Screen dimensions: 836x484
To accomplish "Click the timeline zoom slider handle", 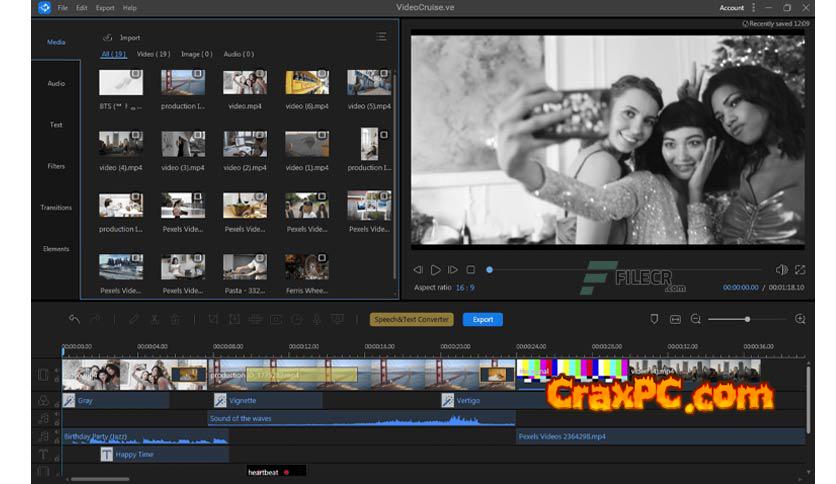I will coord(747,319).
